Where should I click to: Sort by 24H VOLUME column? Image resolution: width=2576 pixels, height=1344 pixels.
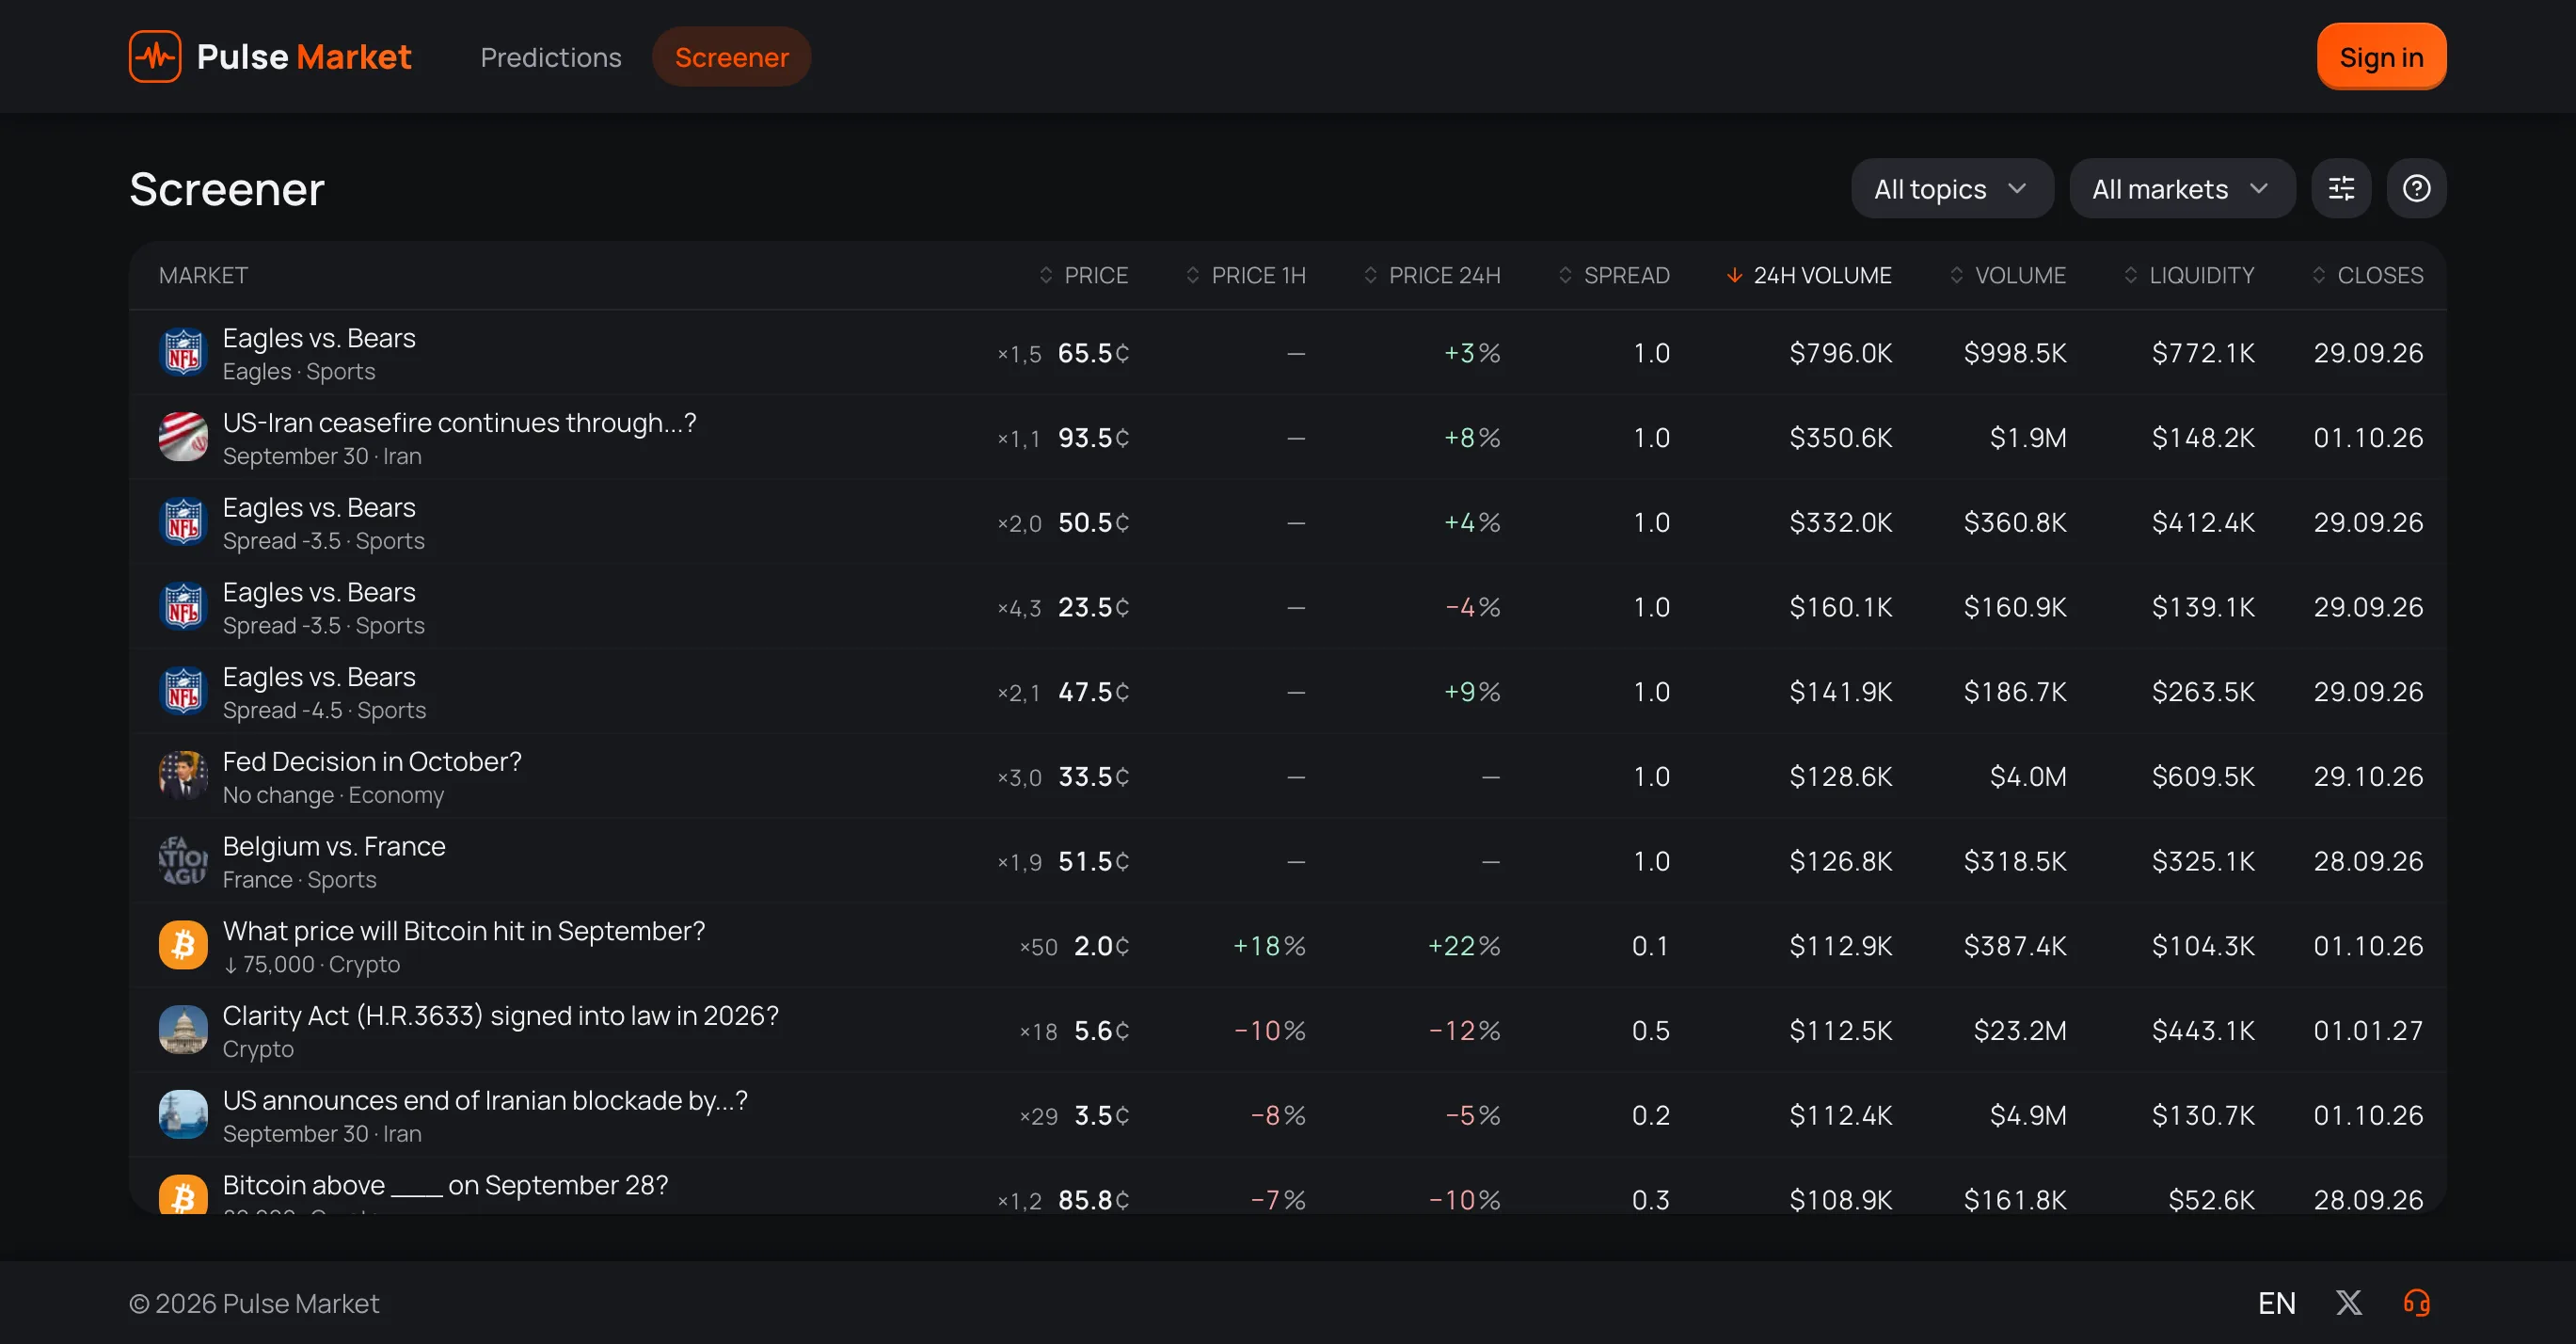1809,275
